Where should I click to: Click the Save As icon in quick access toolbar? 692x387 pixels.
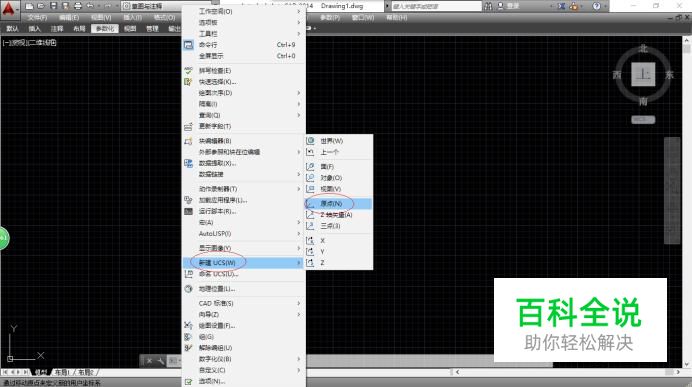click(x=65, y=6)
